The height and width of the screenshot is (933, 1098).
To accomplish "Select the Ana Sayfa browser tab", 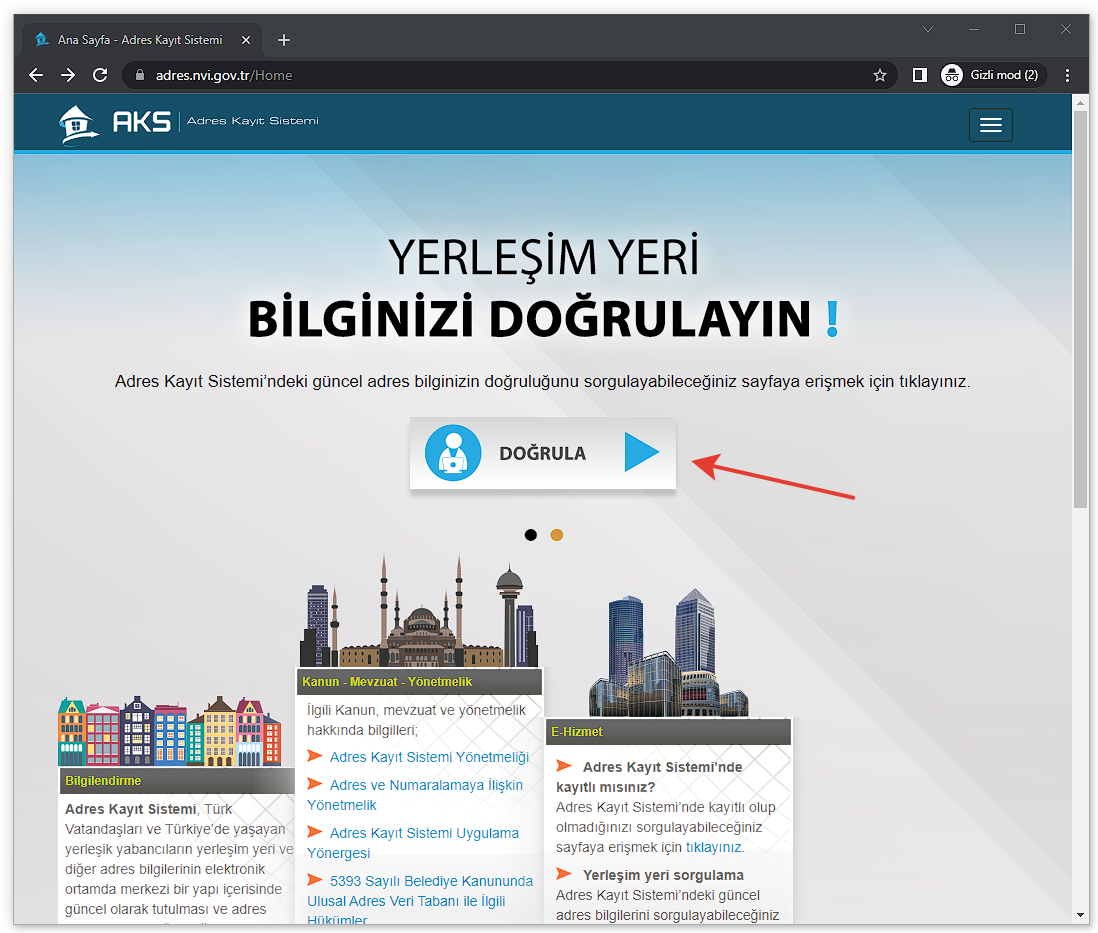I will (x=140, y=40).
